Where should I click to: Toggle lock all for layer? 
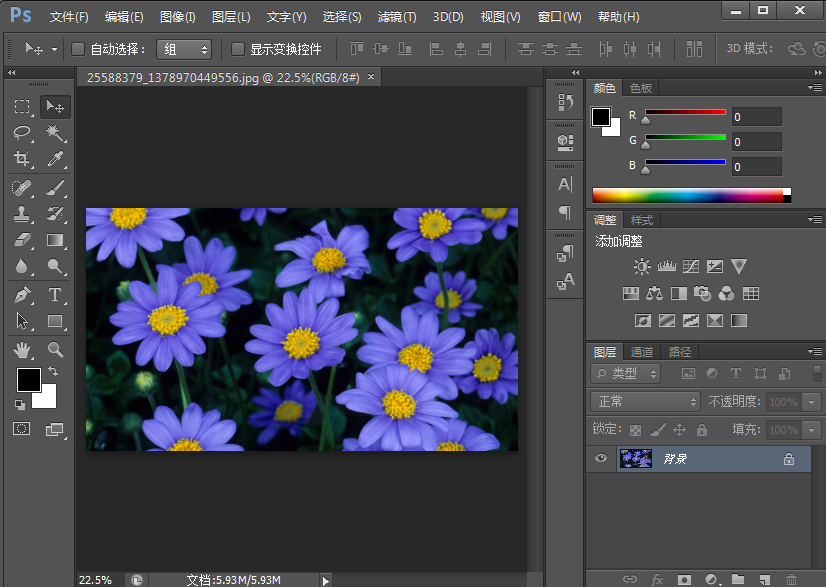click(702, 430)
